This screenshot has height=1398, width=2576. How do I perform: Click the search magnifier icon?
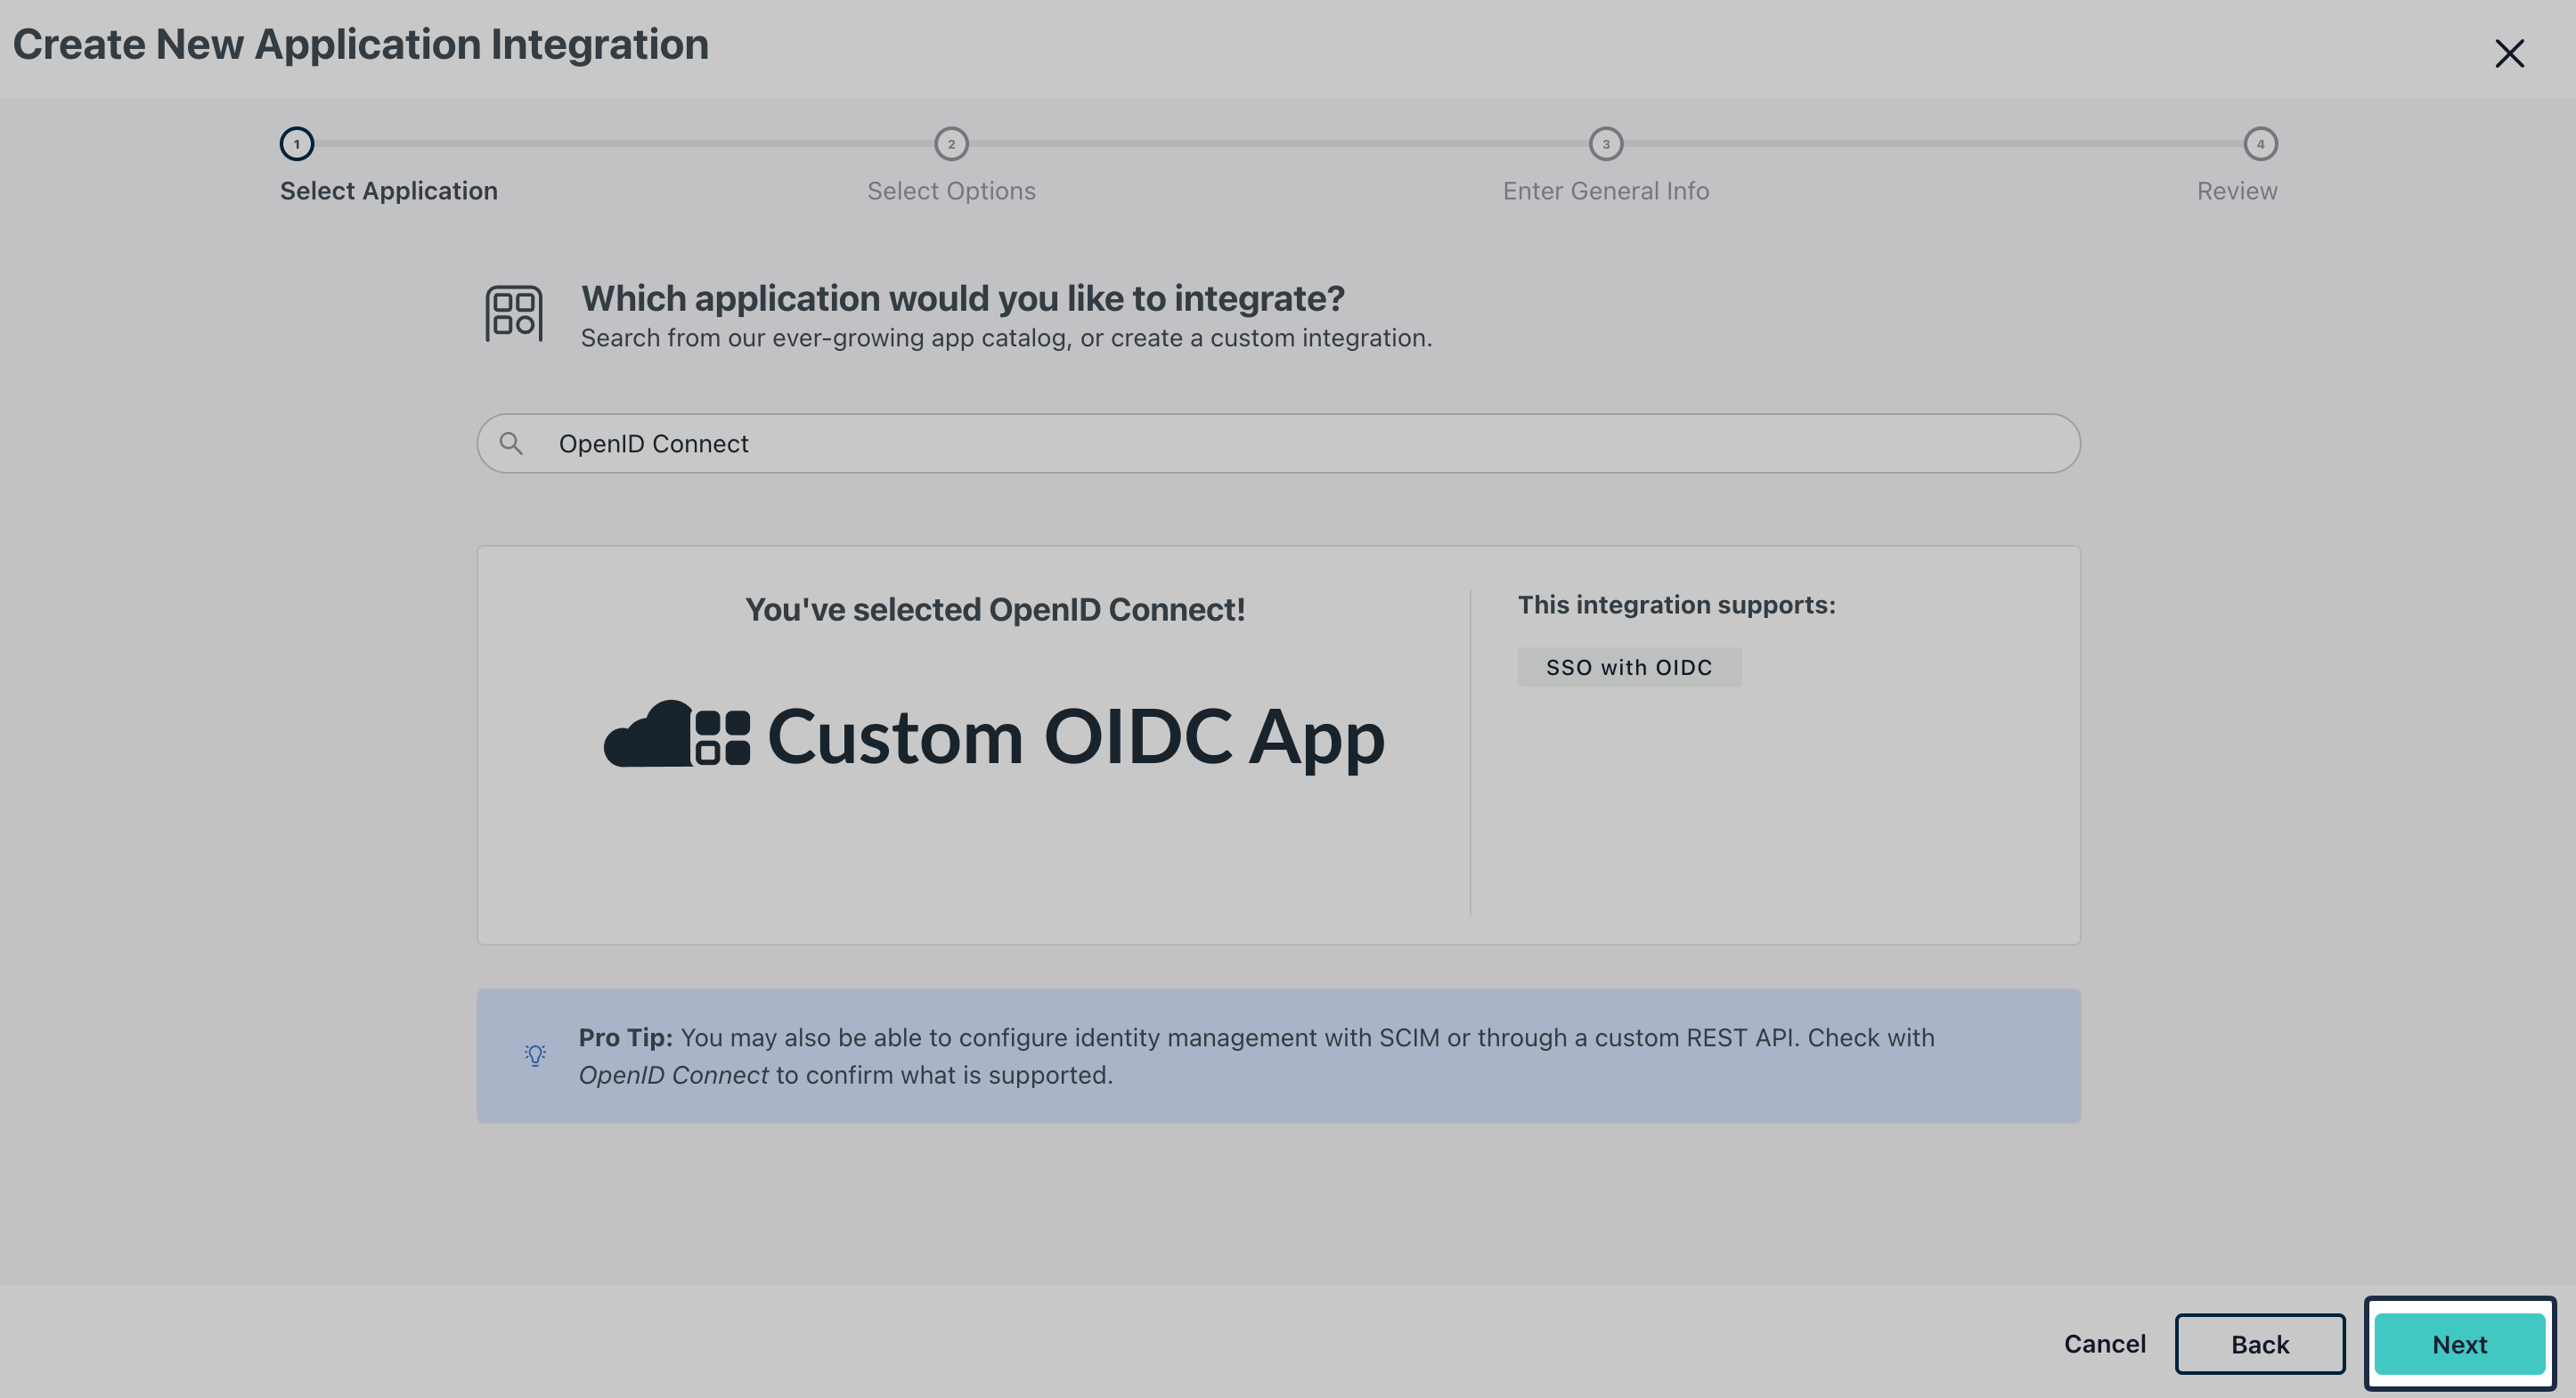pos(513,443)
